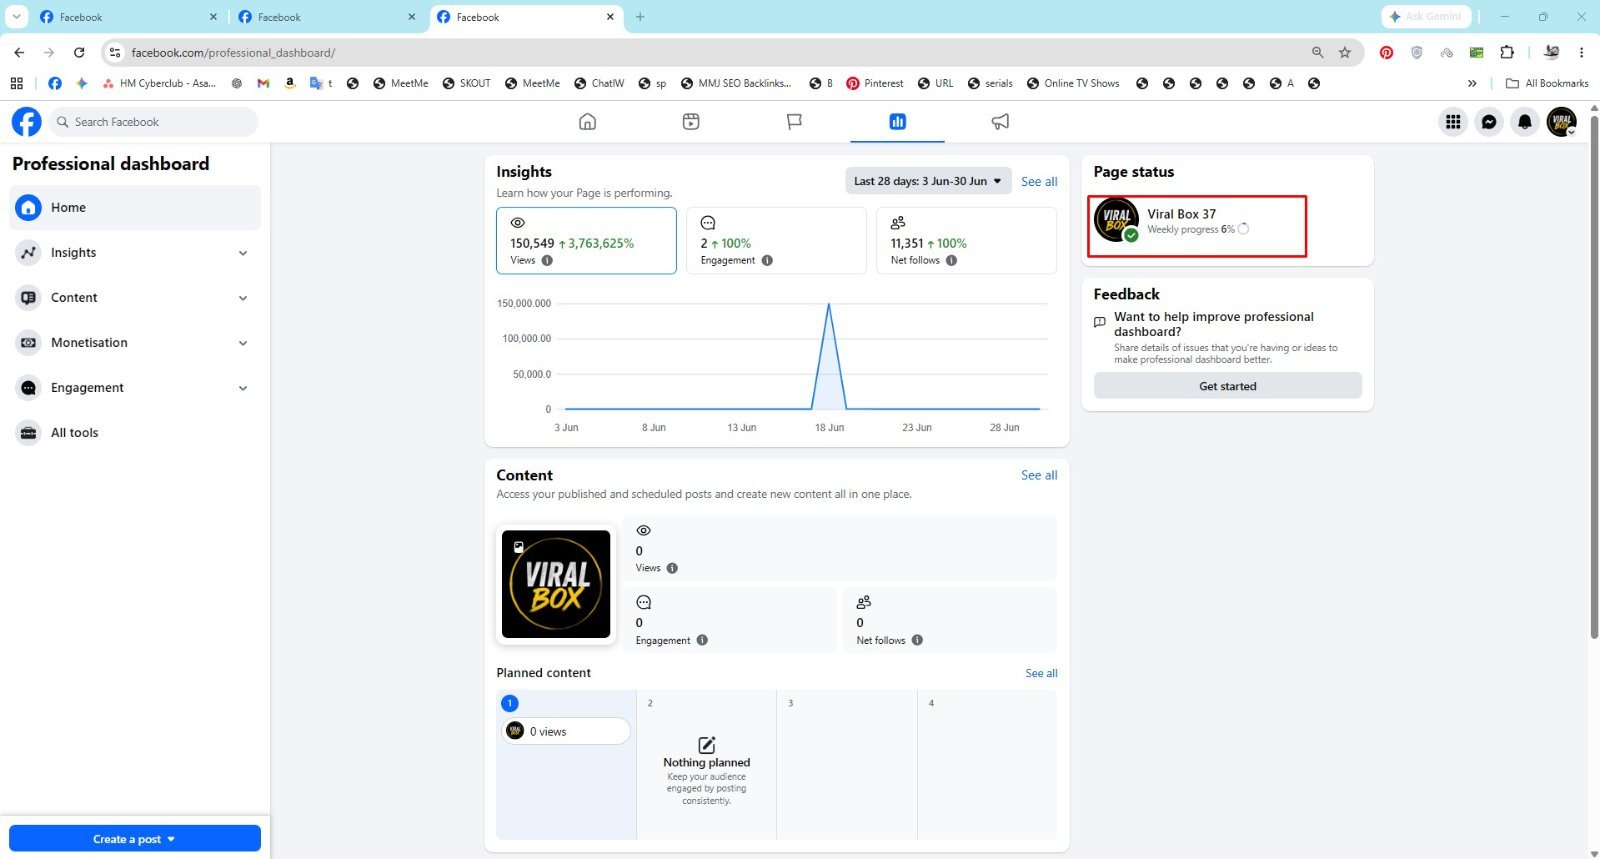Click the browser address bar URL
1600x859 pixels.
(234, 52)
